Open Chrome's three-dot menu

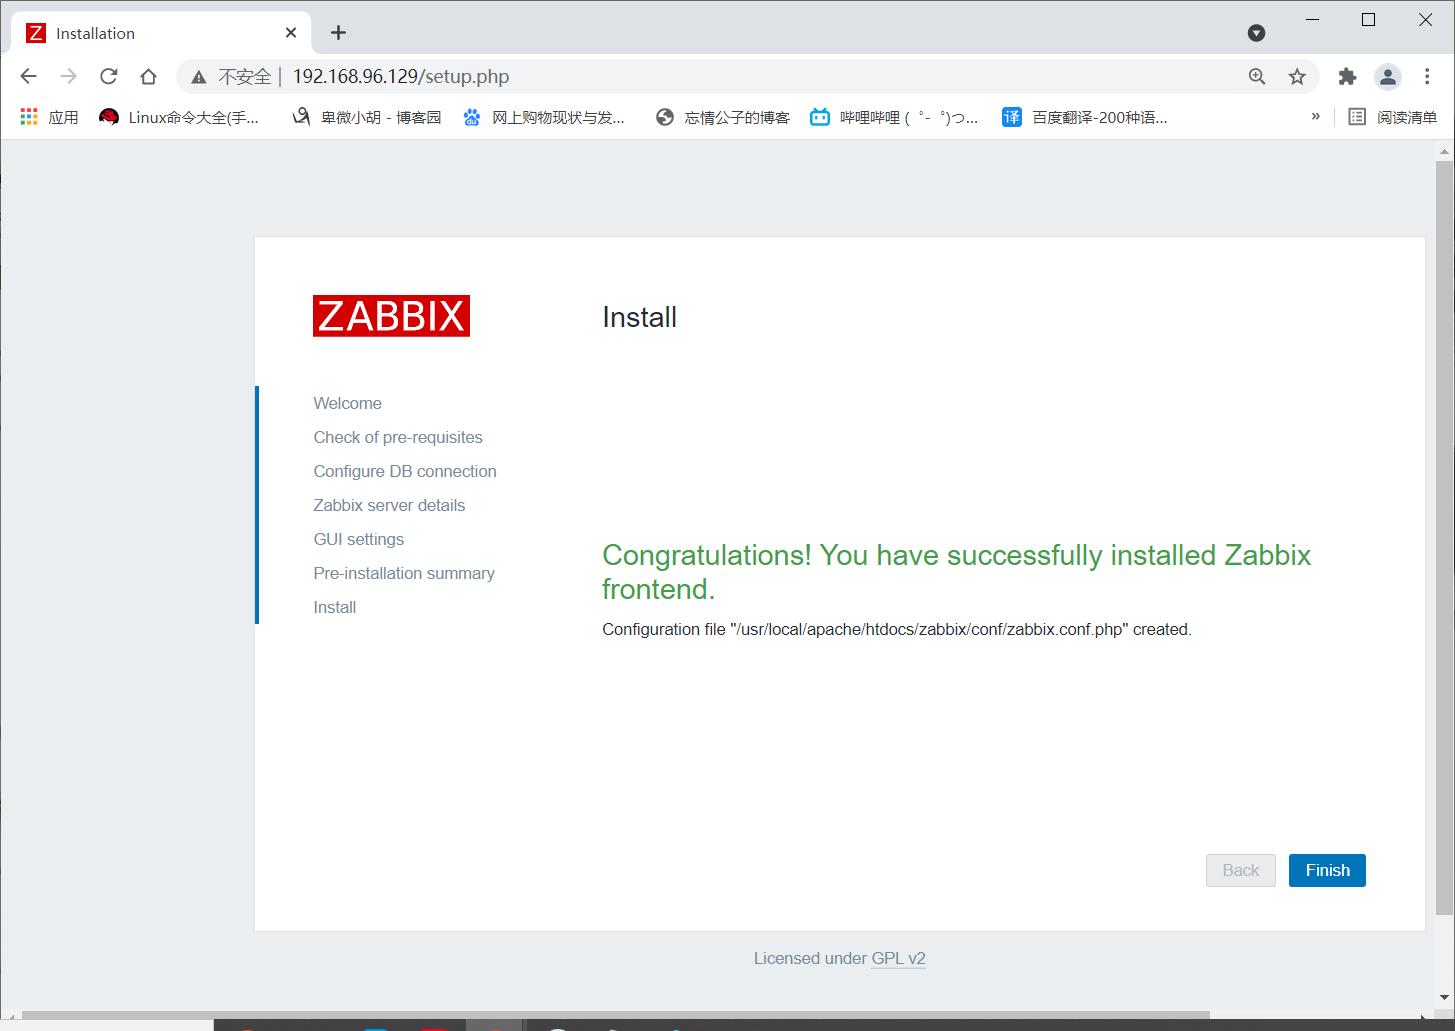(x=1427, y=77)
